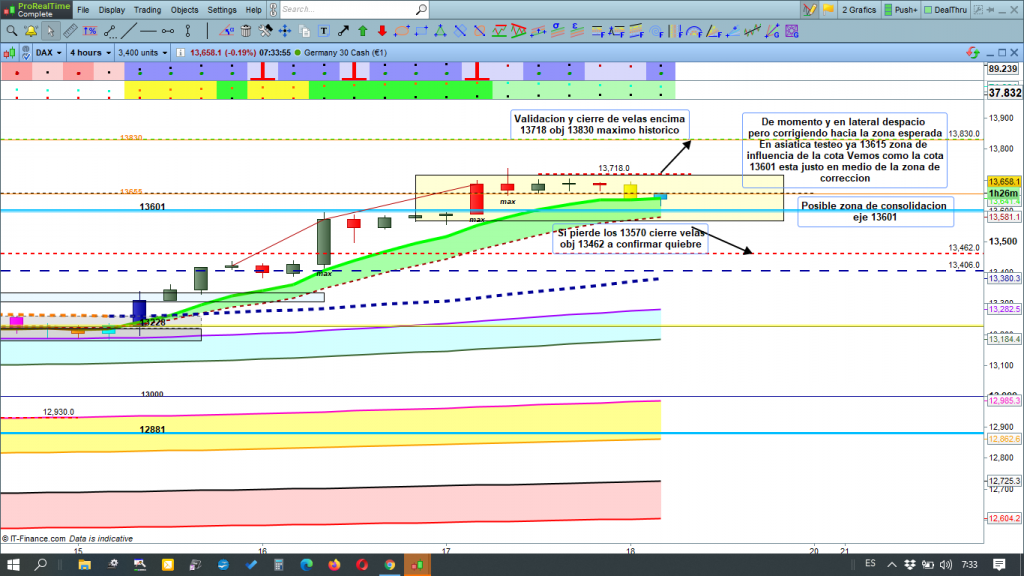Toggle the DealThru option
Viewport: 1024px width, 576px height.
point(953,10)
